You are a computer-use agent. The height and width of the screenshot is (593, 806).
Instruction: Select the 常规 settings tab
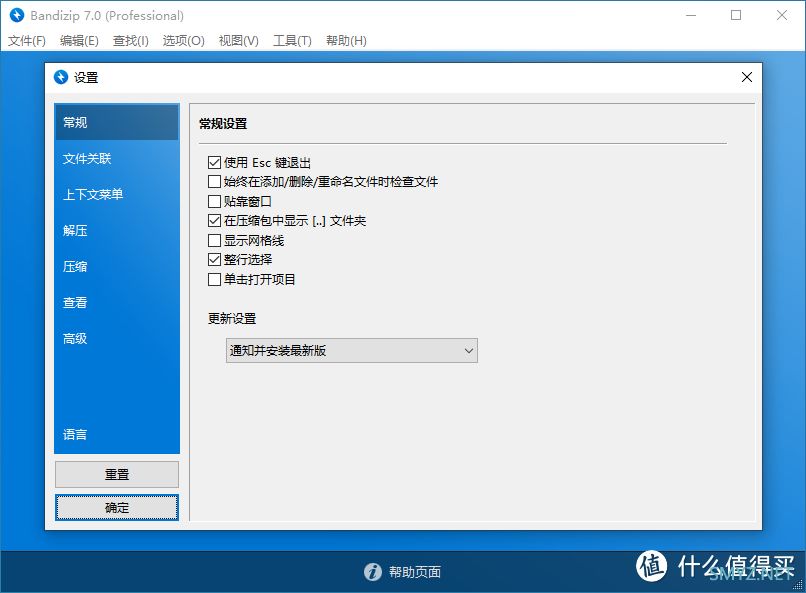[117, 122]
